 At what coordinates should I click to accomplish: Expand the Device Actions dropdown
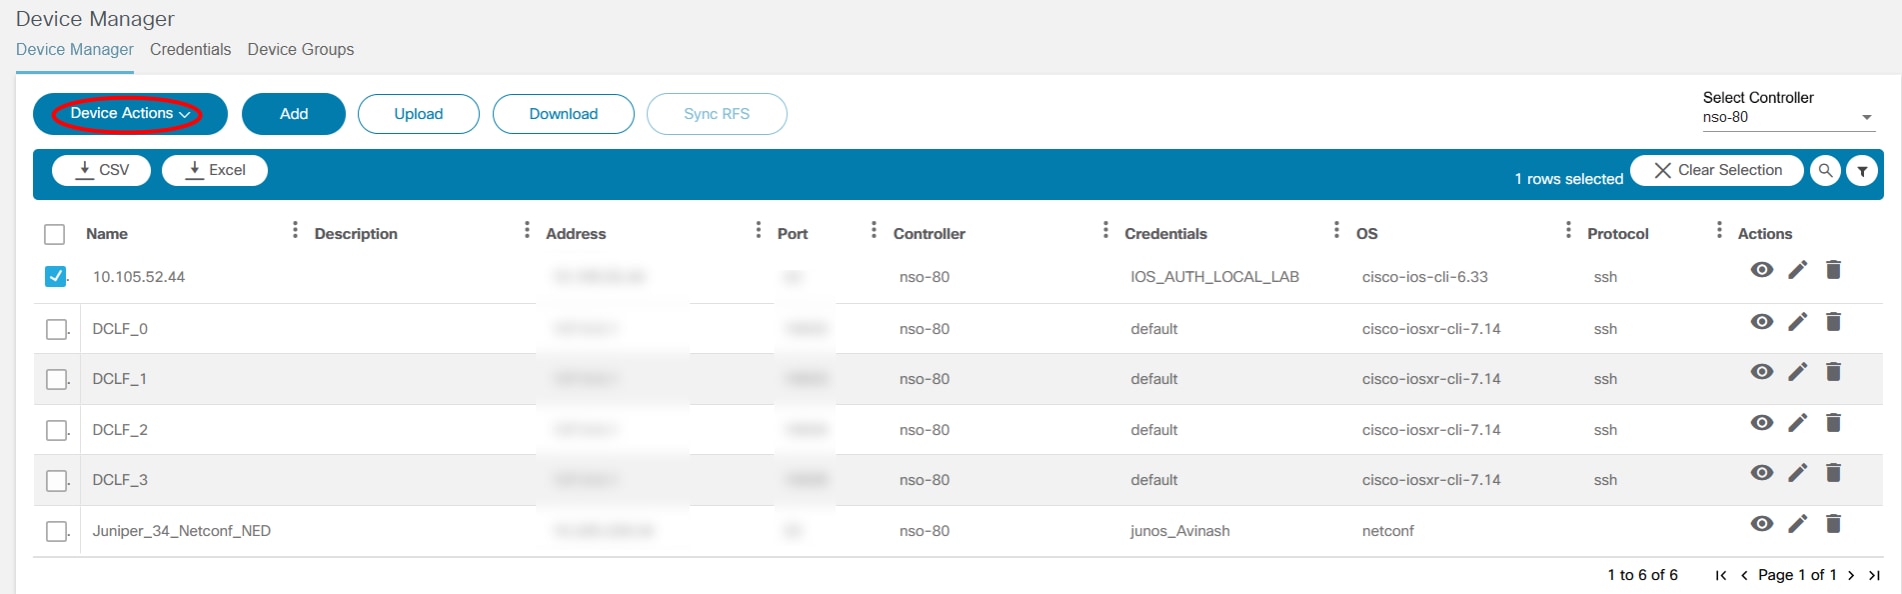pyautogui.click(x=129, y=114)
